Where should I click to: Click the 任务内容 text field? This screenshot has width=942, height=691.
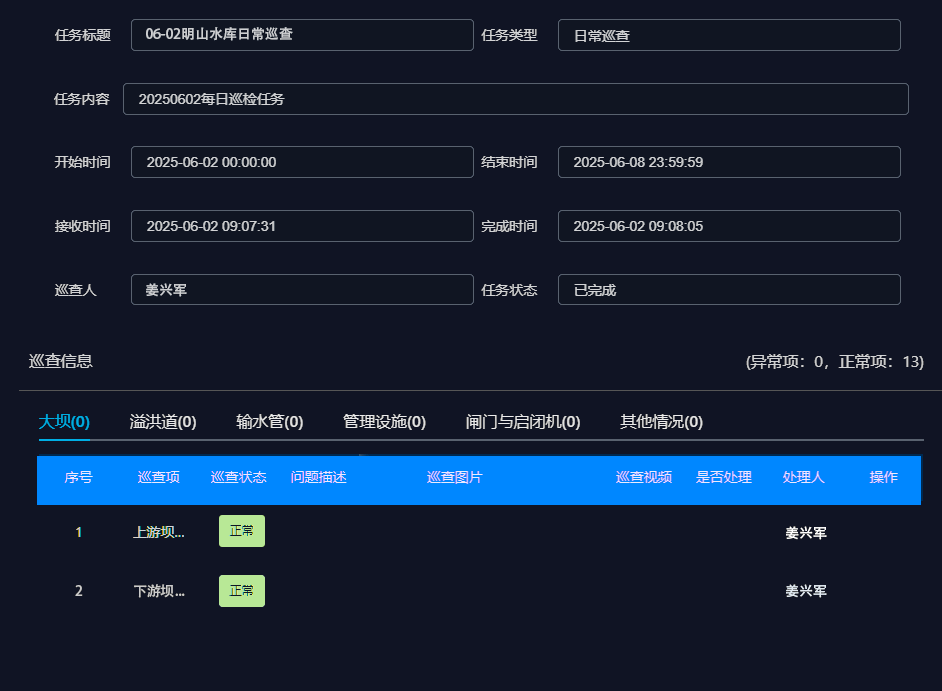(515, 99)
